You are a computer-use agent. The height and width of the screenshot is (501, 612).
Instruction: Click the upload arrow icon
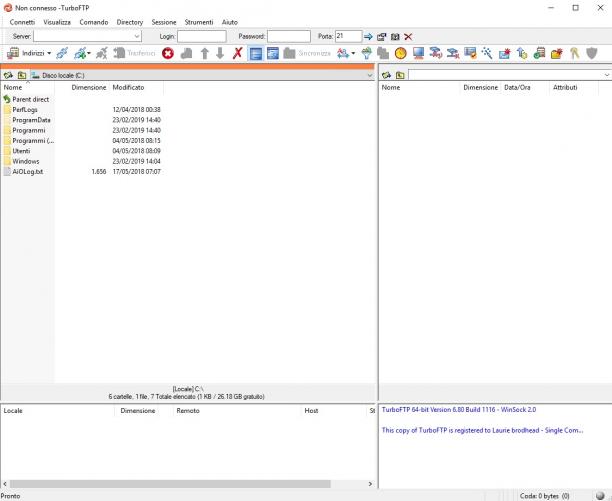(205, 53)
